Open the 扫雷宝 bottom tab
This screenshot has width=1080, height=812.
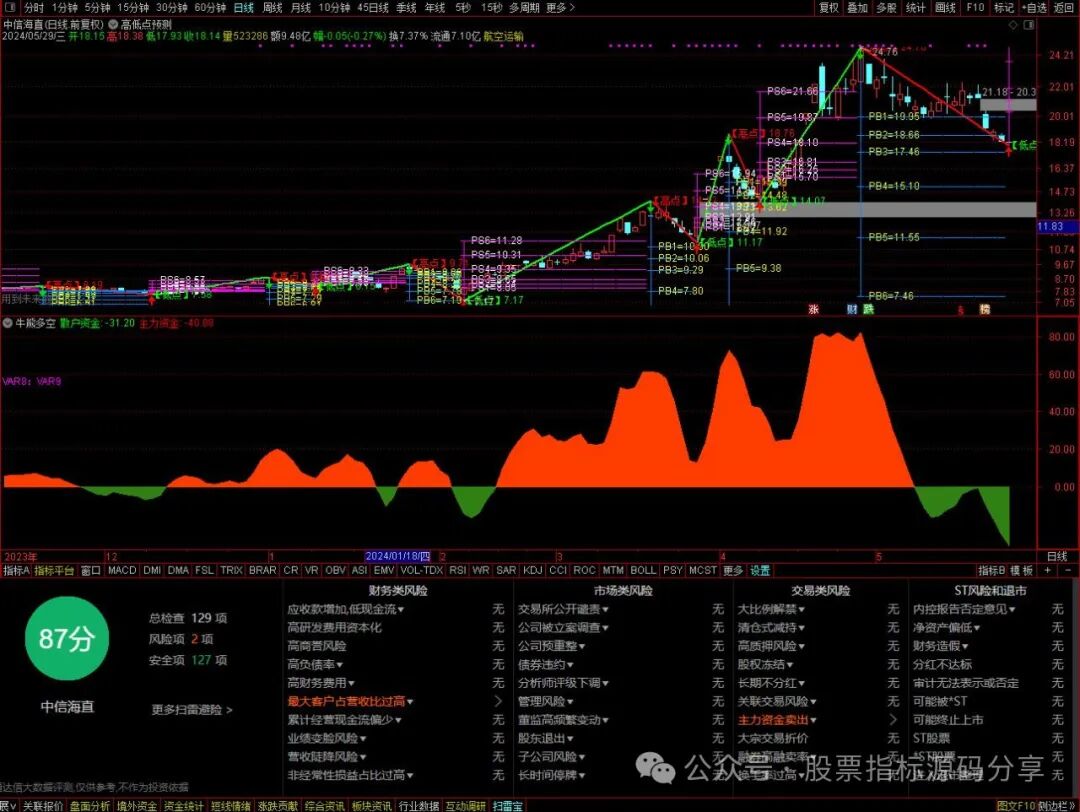pos(508,806)
